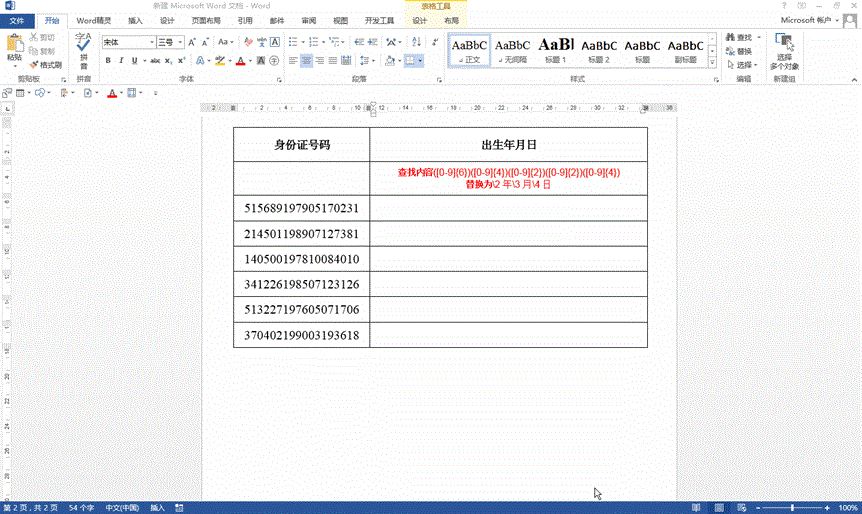The image size is (862, 514).
Task: Open the Microsoft account (帐户) menu
Action: pyautogui.click(x=810, y=20)
